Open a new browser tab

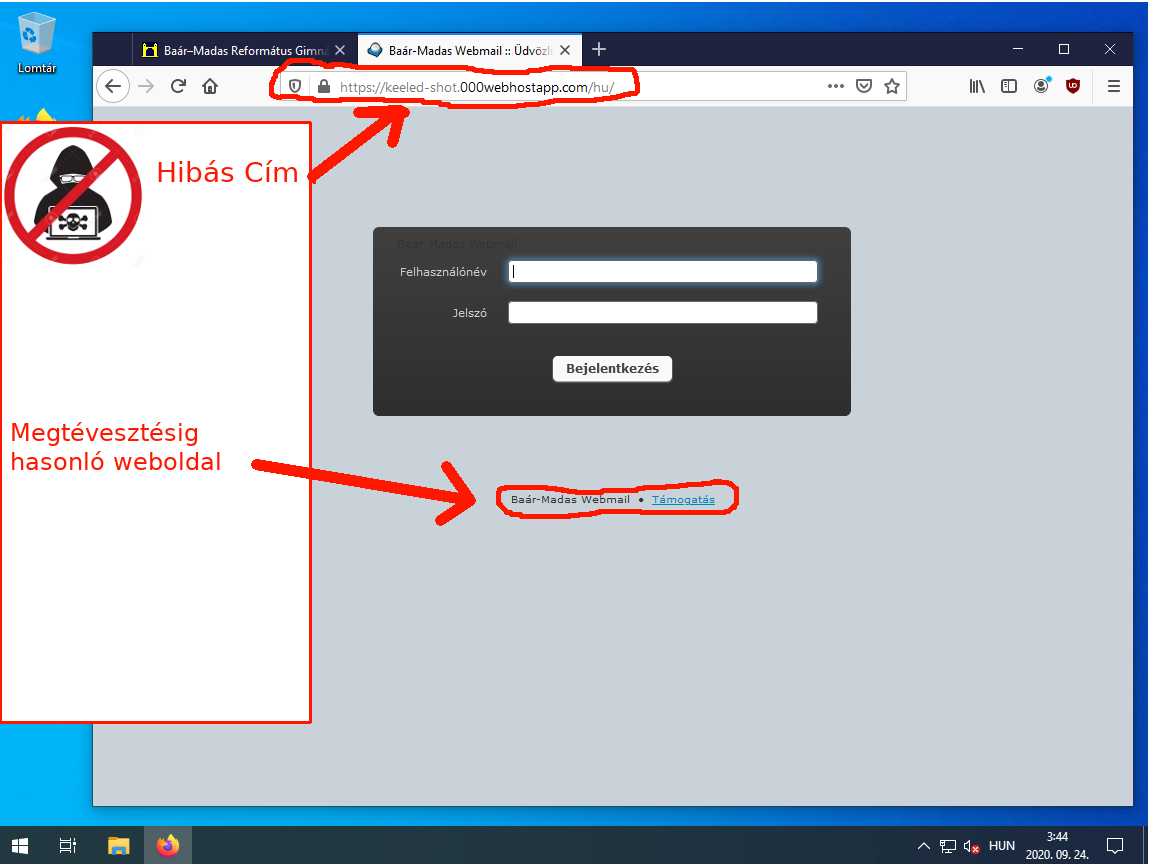599,49
